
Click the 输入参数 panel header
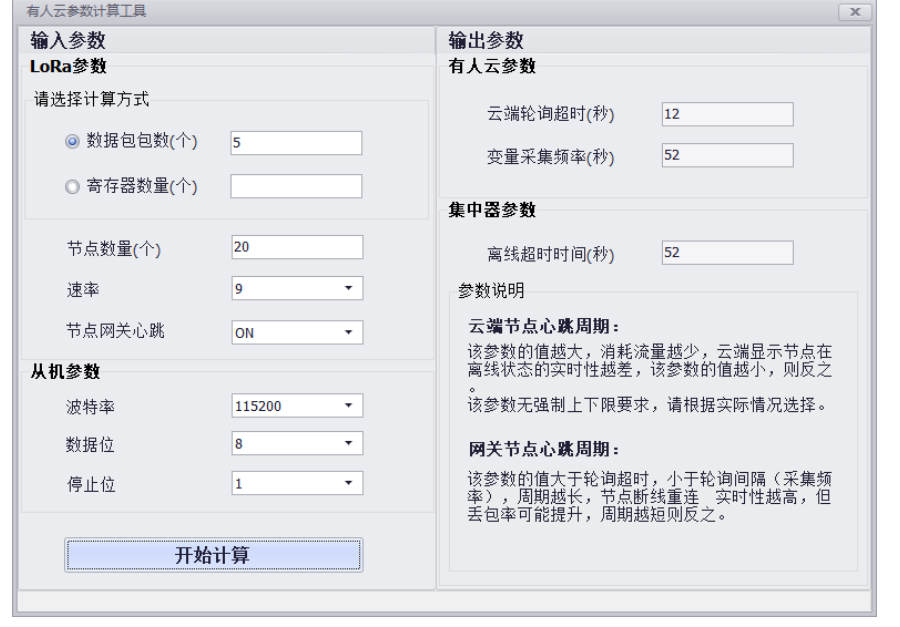[x=68, y=41]
